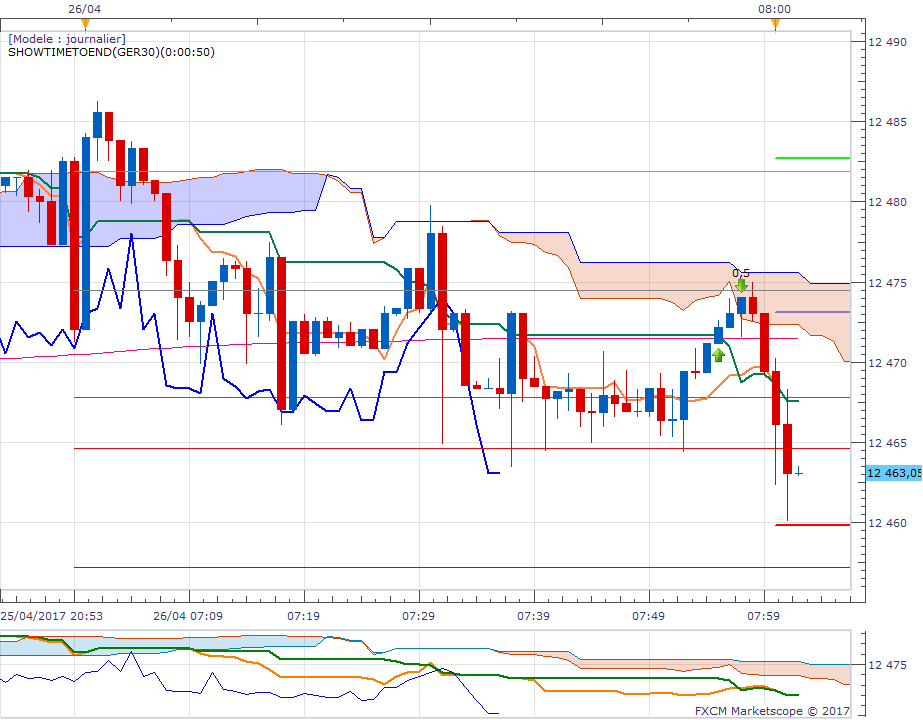923x720 pixels.
Task: Select the SHOWTIMETOEND(GER30) indicator label
Action: (x=111, y=52)
